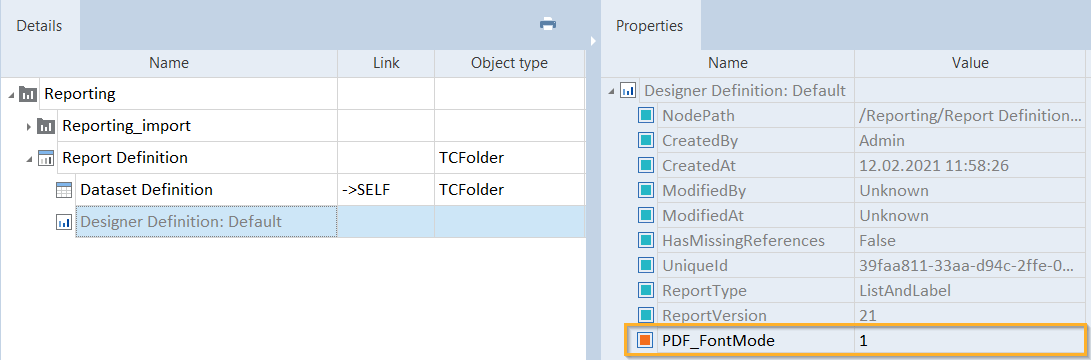The height and width of the screenshot is (360, 1091).
Task: Expand the Reporting_import node
Action: pos(29,127)
